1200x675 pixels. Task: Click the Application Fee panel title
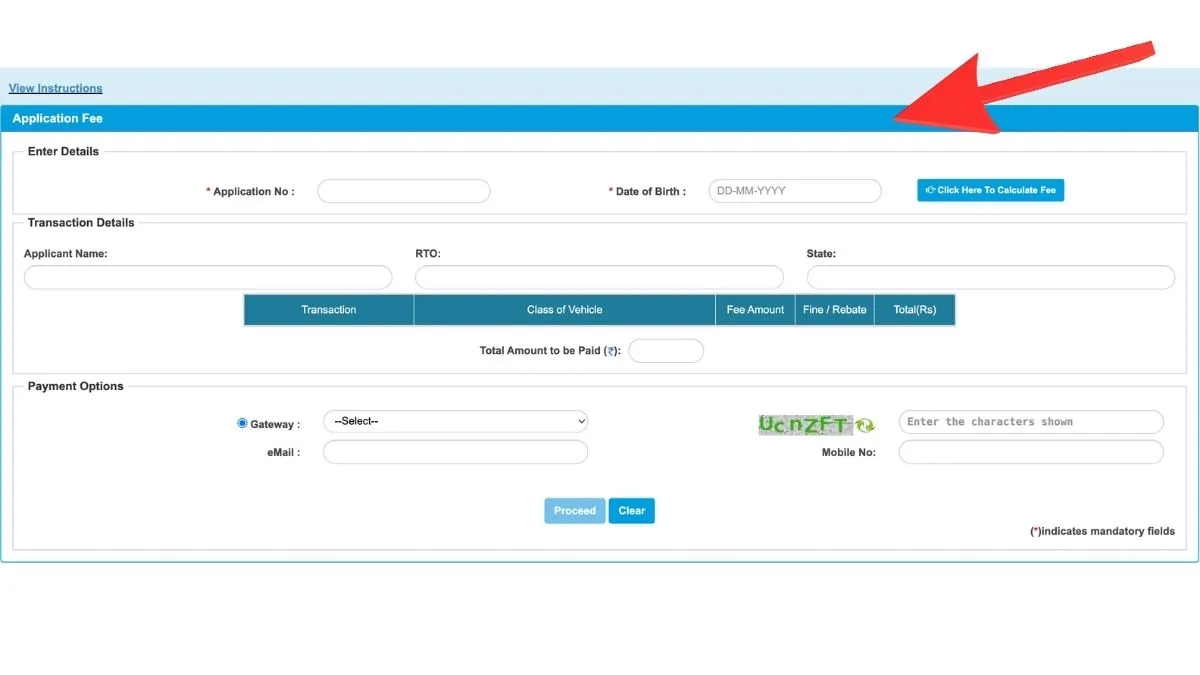58,118
